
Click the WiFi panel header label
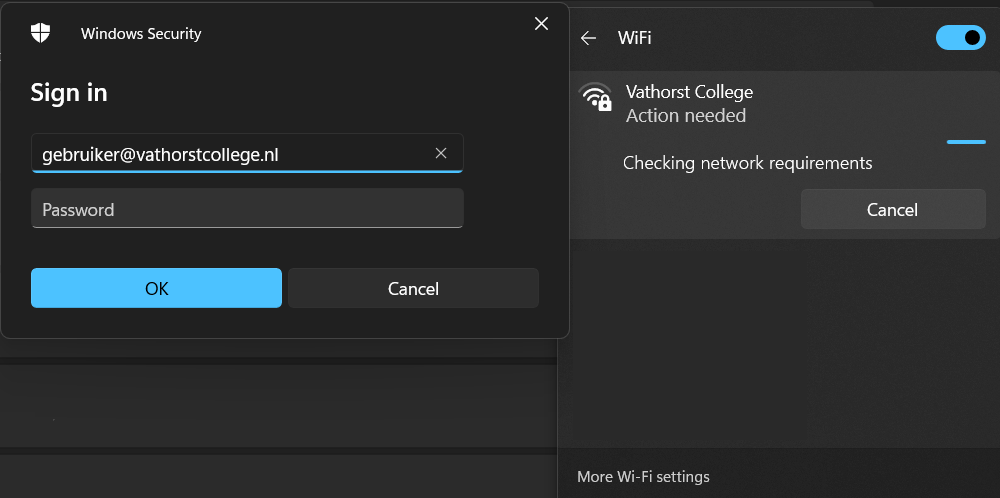635,38
